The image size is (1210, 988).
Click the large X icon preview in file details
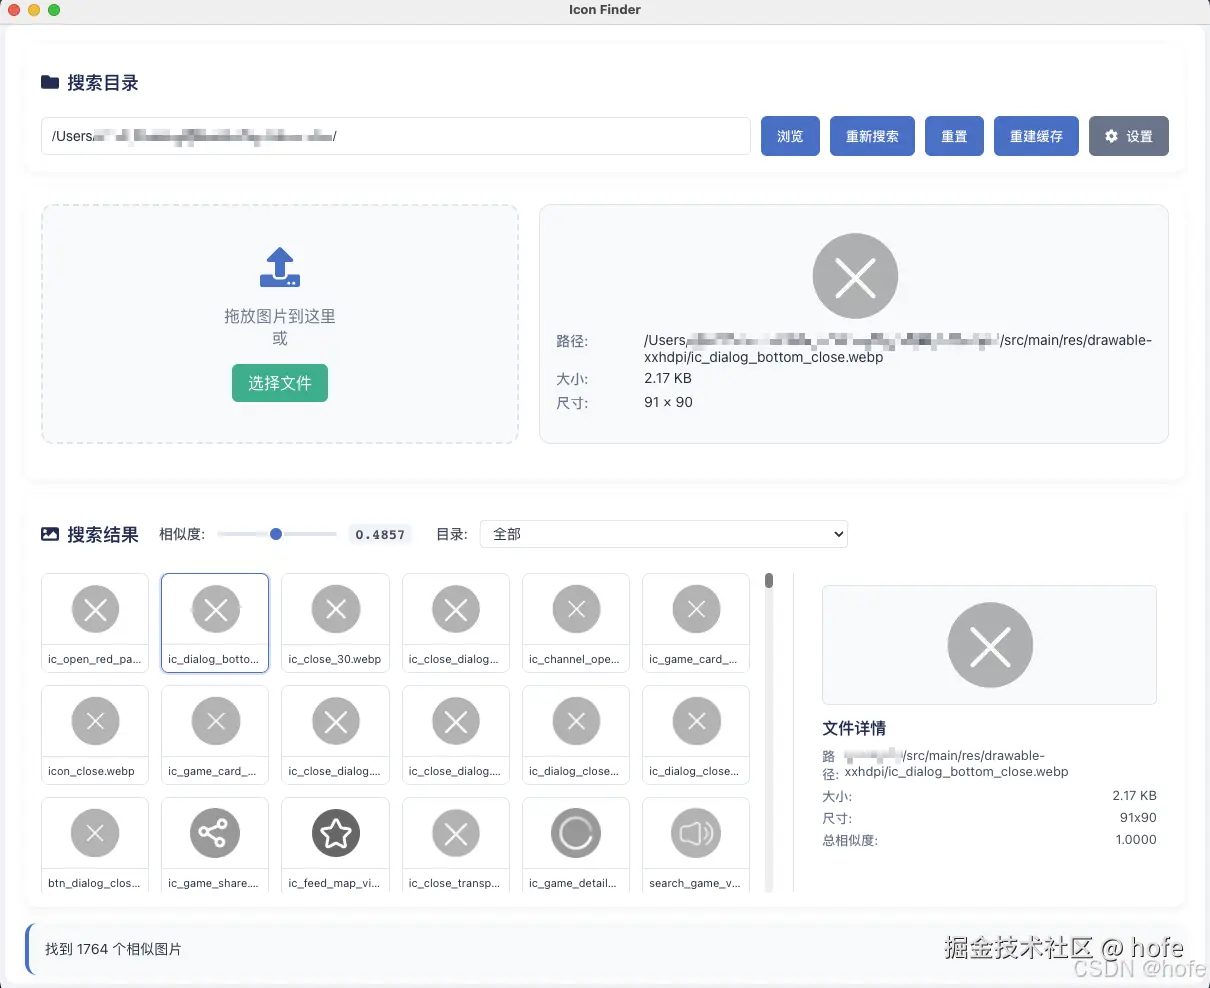pos(989,645)
